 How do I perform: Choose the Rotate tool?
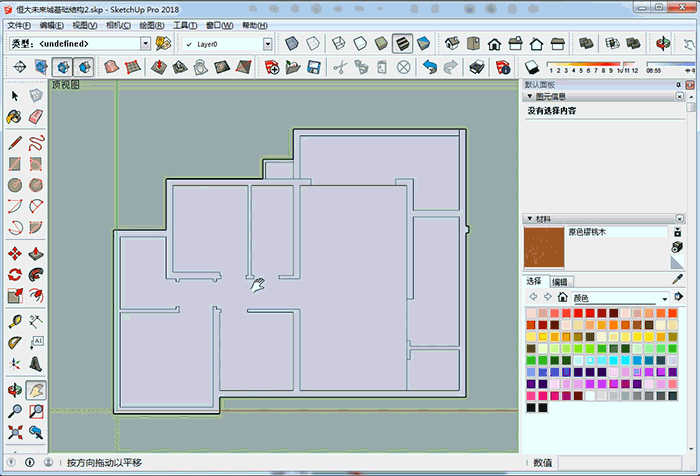pyautogui.click(x=15, y=274)
